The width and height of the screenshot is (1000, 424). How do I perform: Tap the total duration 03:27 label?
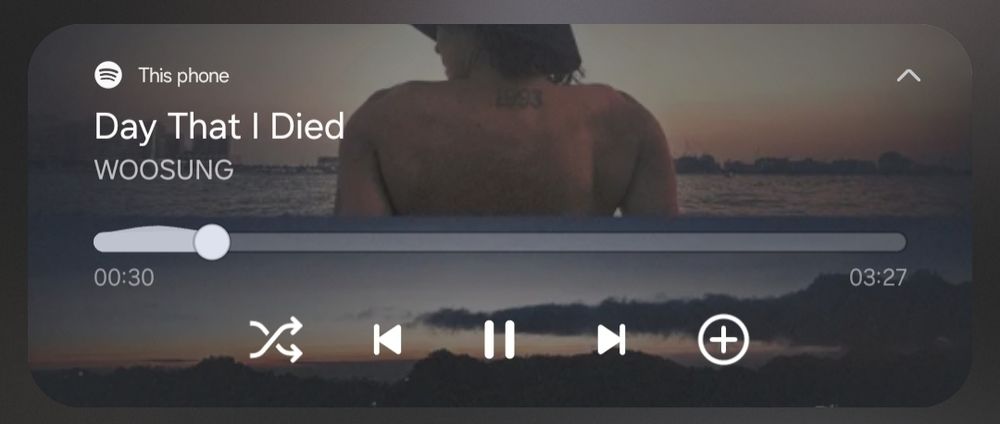point(878,278)
